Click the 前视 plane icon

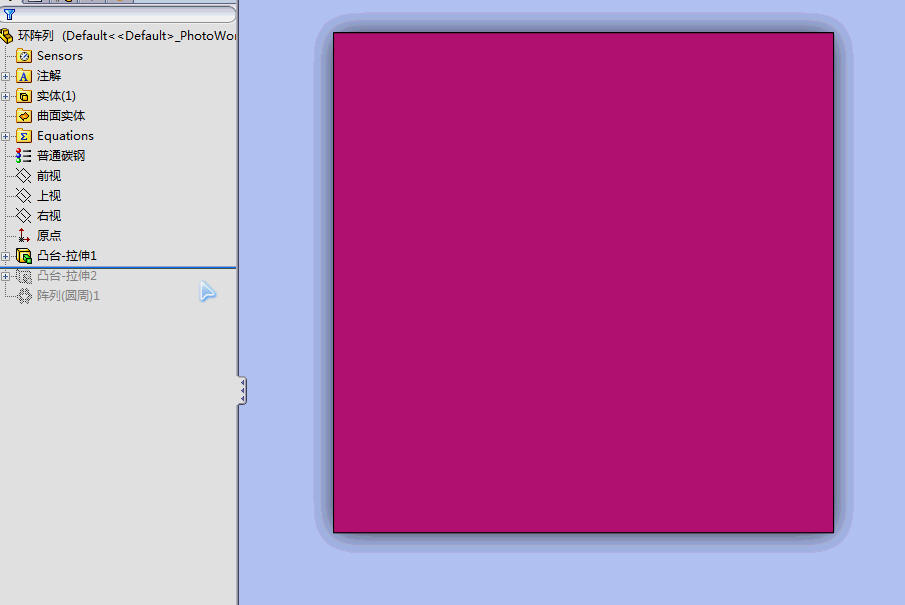click(24, 176)
